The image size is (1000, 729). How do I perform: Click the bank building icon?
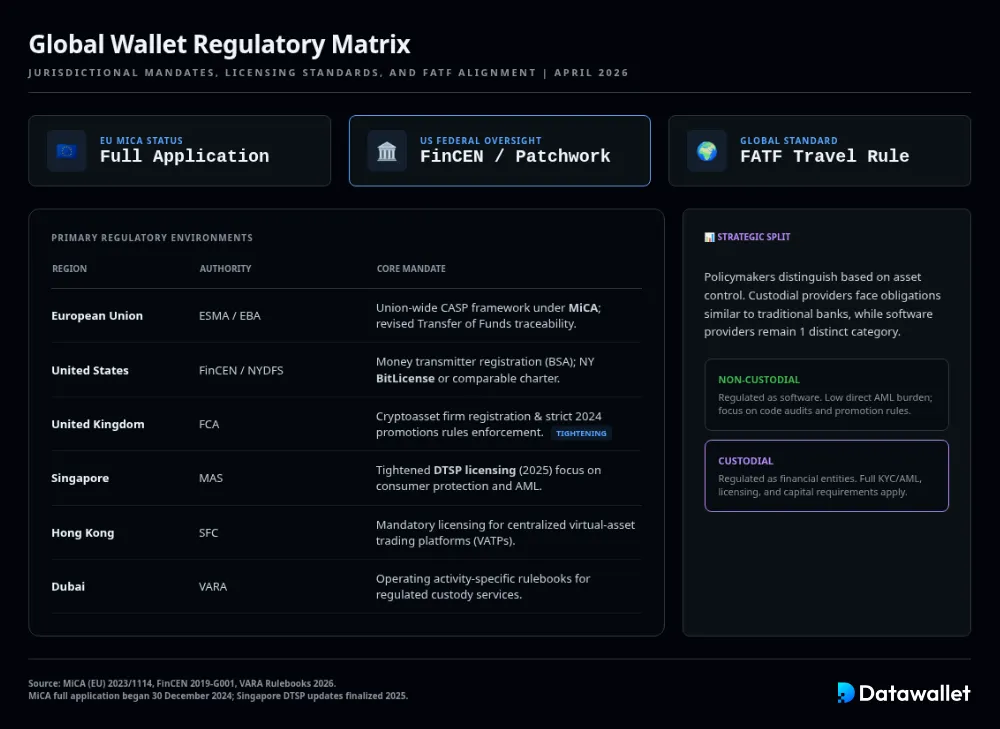tap(386, 151)
